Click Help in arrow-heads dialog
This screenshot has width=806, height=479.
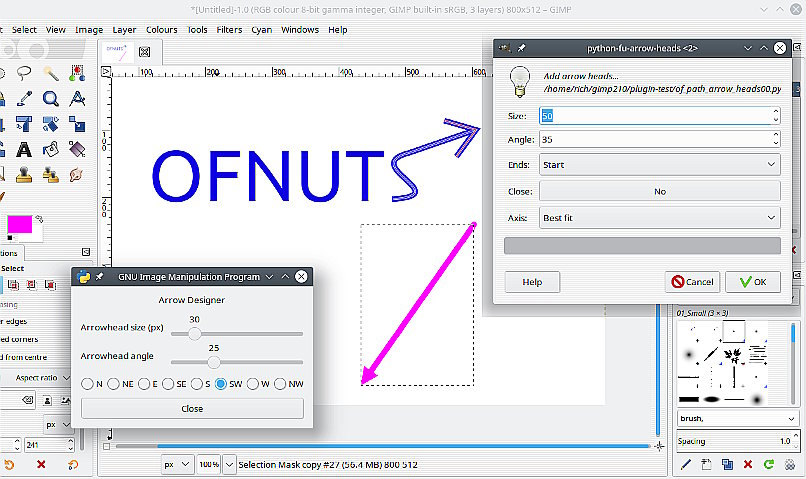[532, 282]
